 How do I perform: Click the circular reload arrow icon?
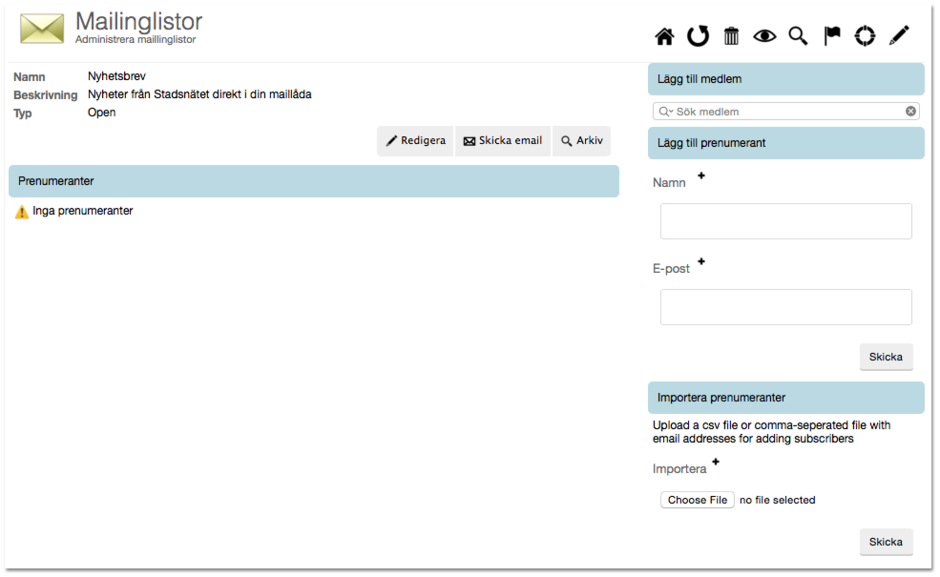point(698,36)
